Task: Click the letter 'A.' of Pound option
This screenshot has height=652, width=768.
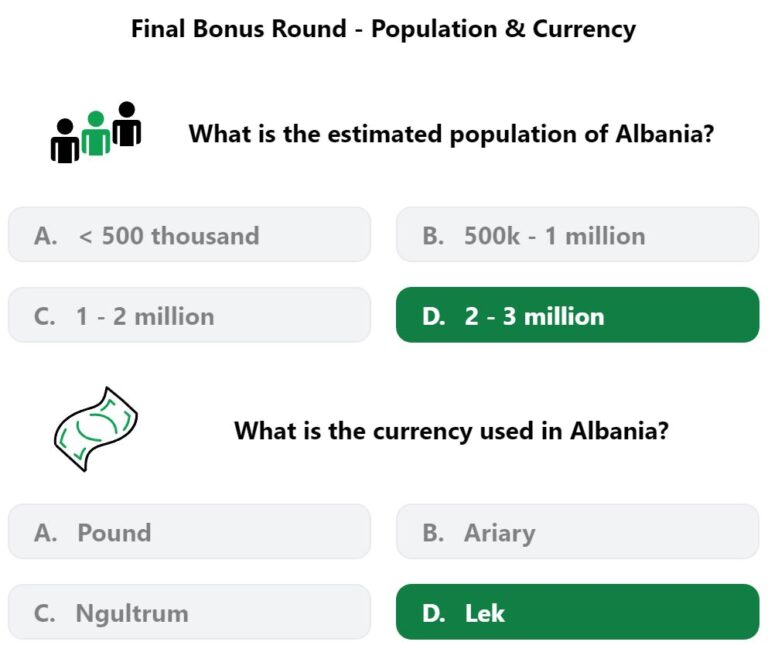Action: coord(46,532)
